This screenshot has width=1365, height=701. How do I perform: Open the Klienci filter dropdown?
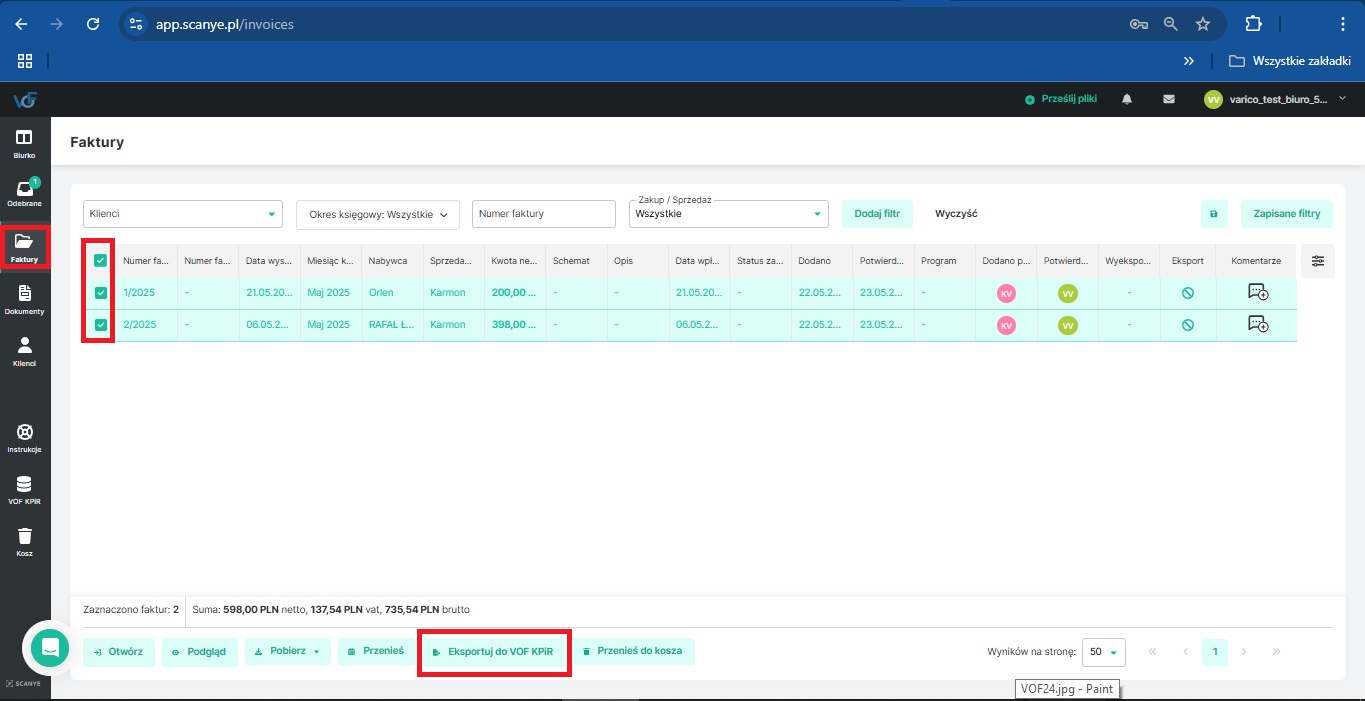(183, 214)
